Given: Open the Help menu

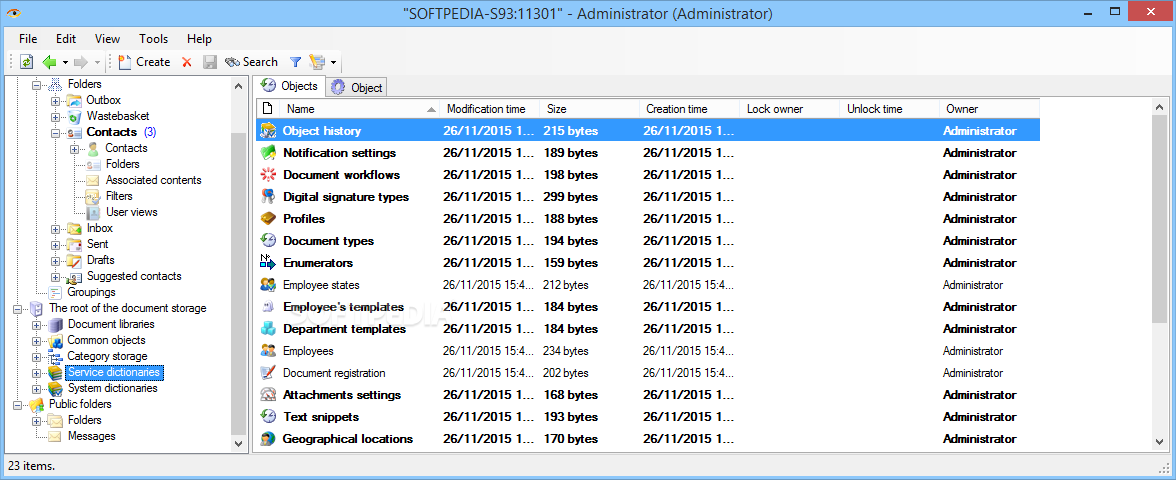Looking at the screenshot, I should [x=200, y=39].
